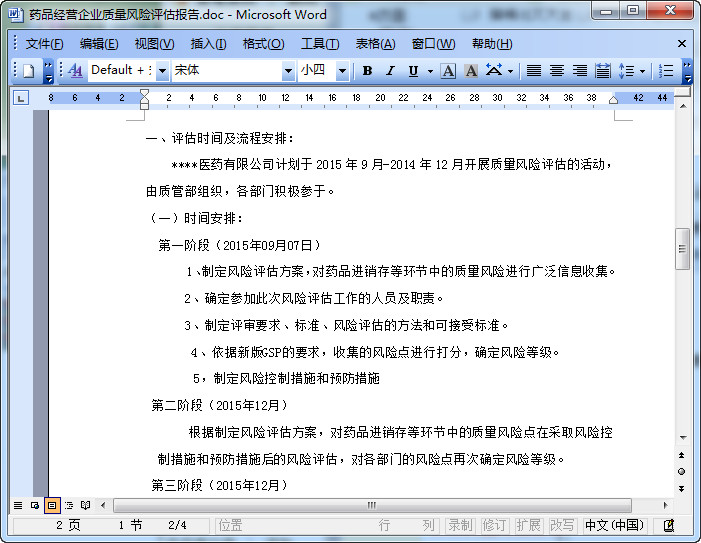Click in the Style name box
This screenshot has height=543, width=701.
(122, 71)
